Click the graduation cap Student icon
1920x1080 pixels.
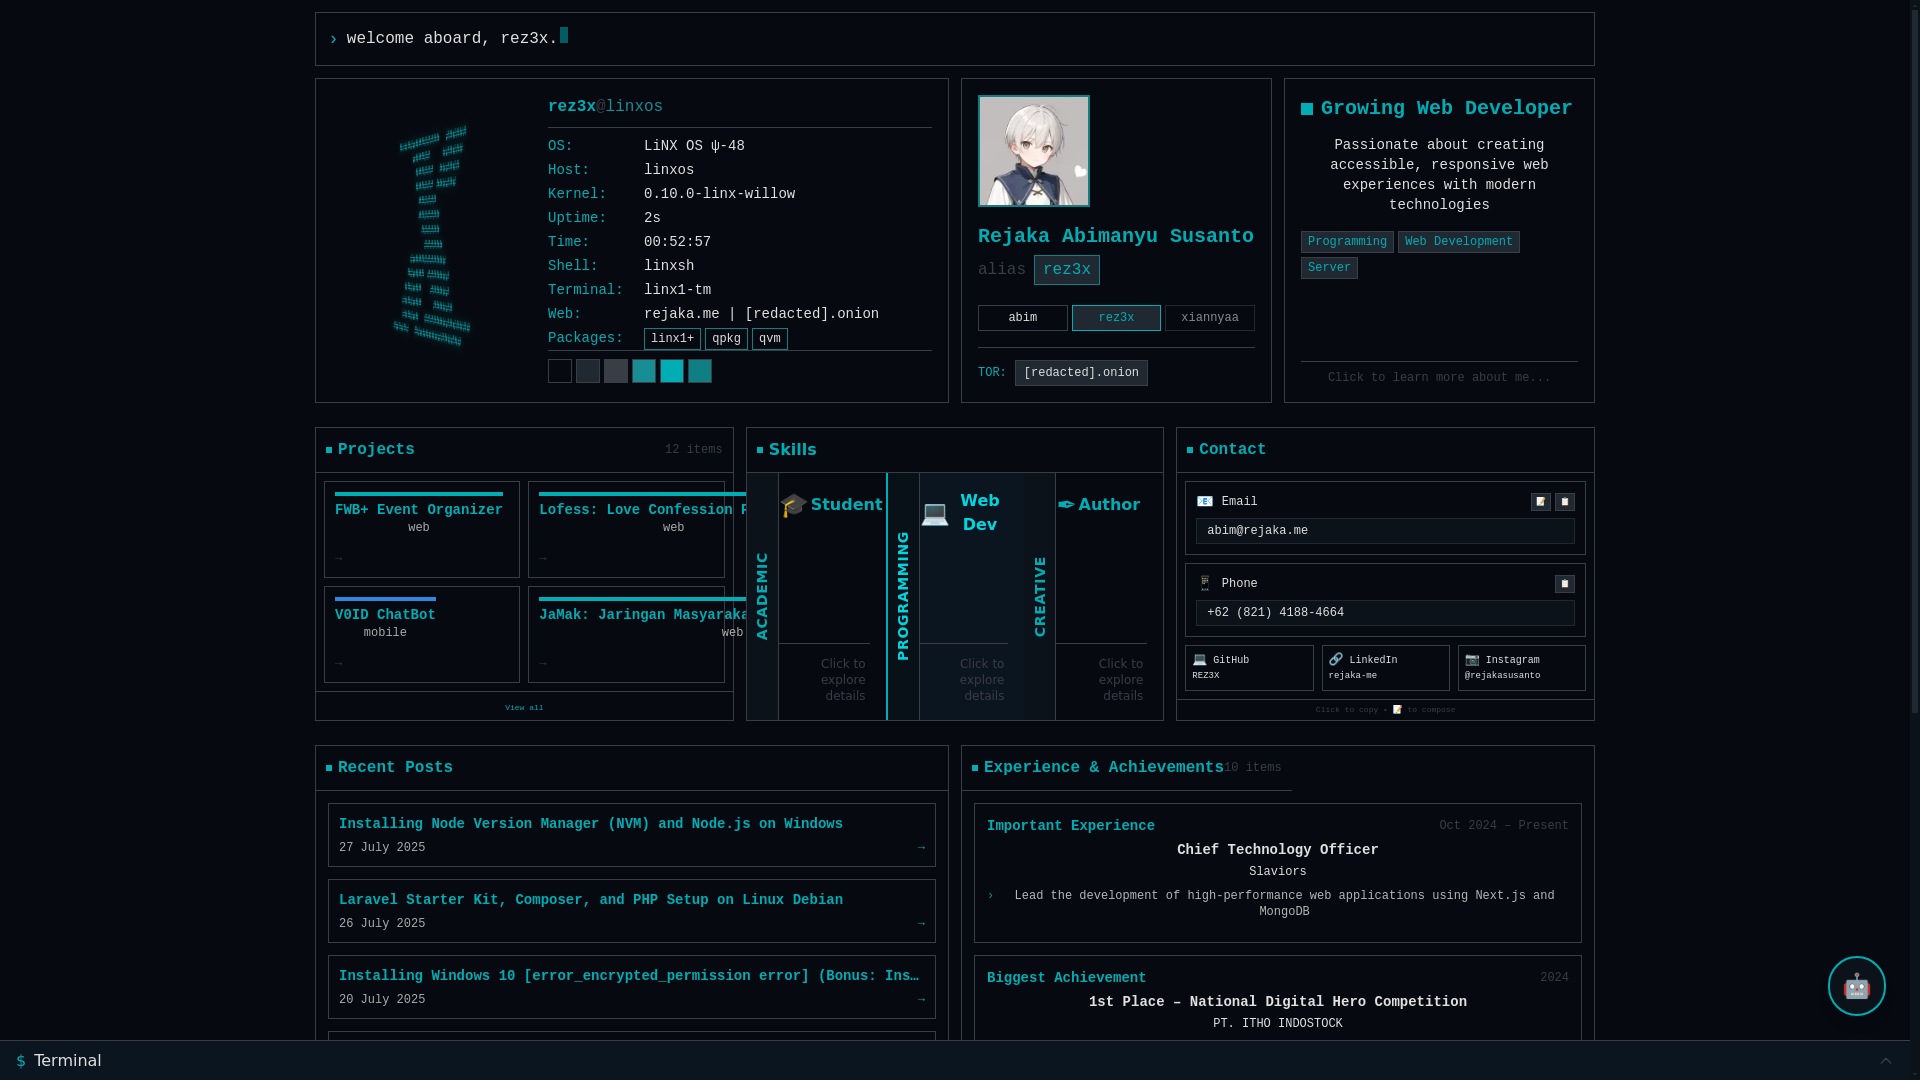(x=793, y=505)
